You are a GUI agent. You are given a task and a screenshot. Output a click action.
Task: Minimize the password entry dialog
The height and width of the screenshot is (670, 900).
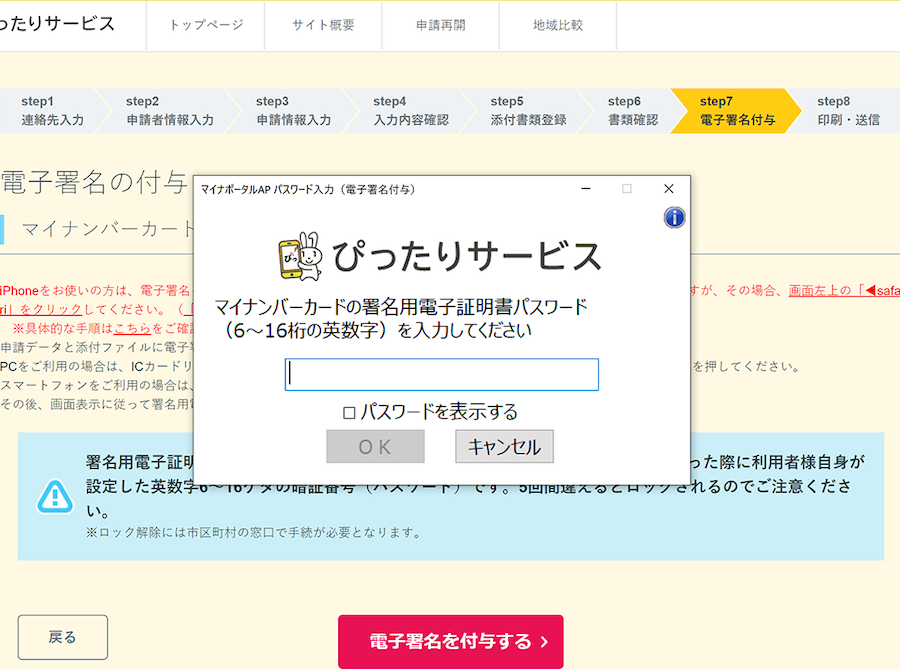[585, 189]
